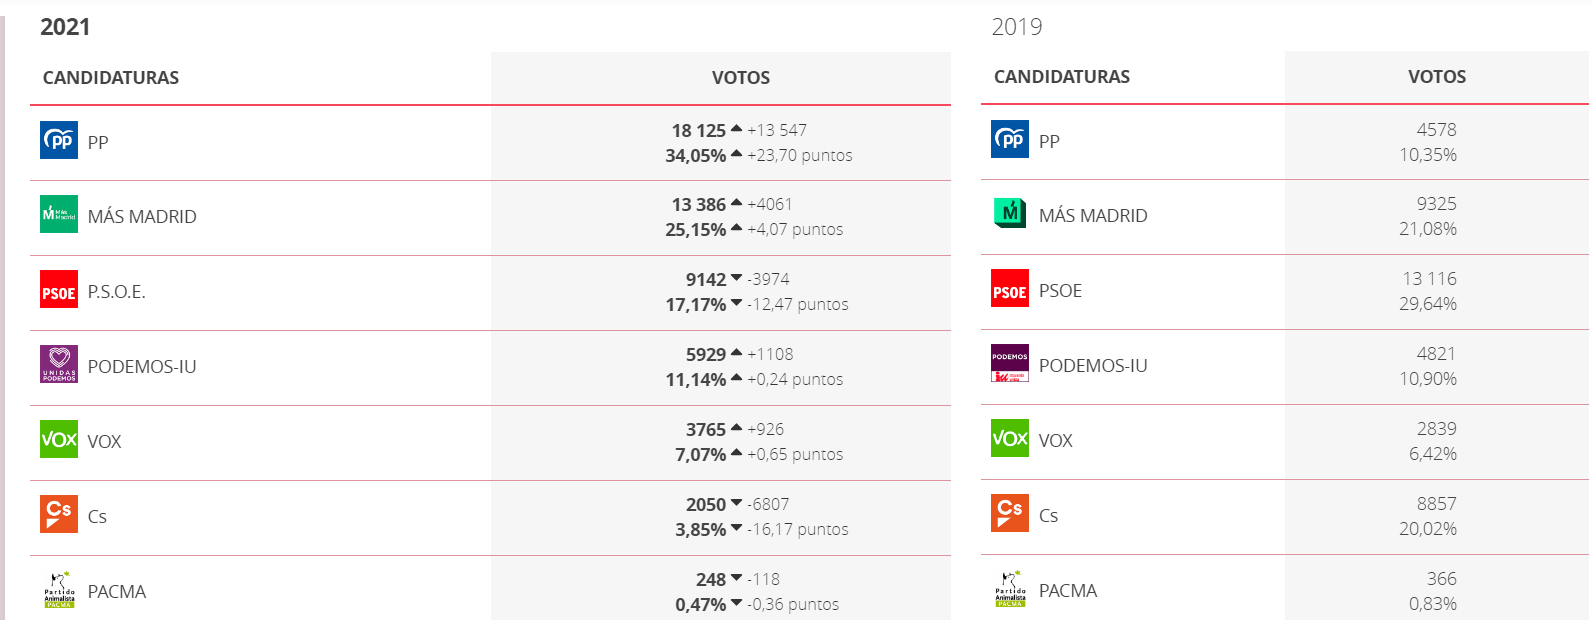Click the MÁS MADRID name in 2021 table
Screen dimensions: 1593x620
tap(142, 216)
